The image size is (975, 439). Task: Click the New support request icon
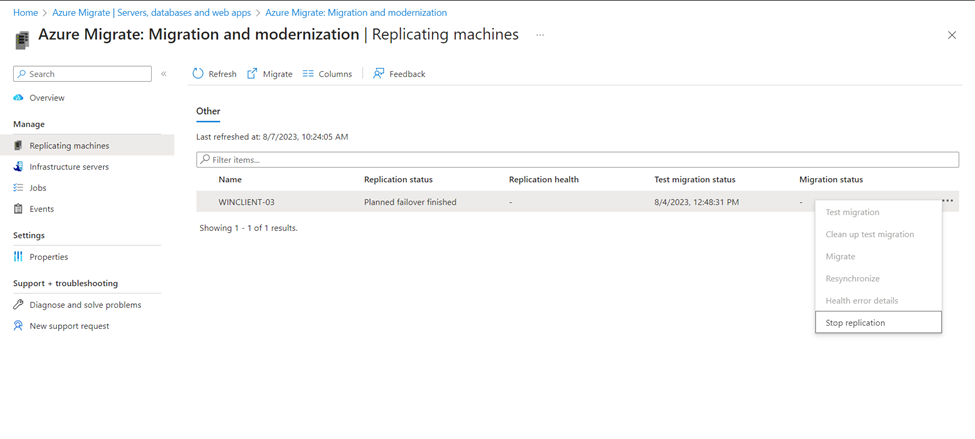[18, 326]
